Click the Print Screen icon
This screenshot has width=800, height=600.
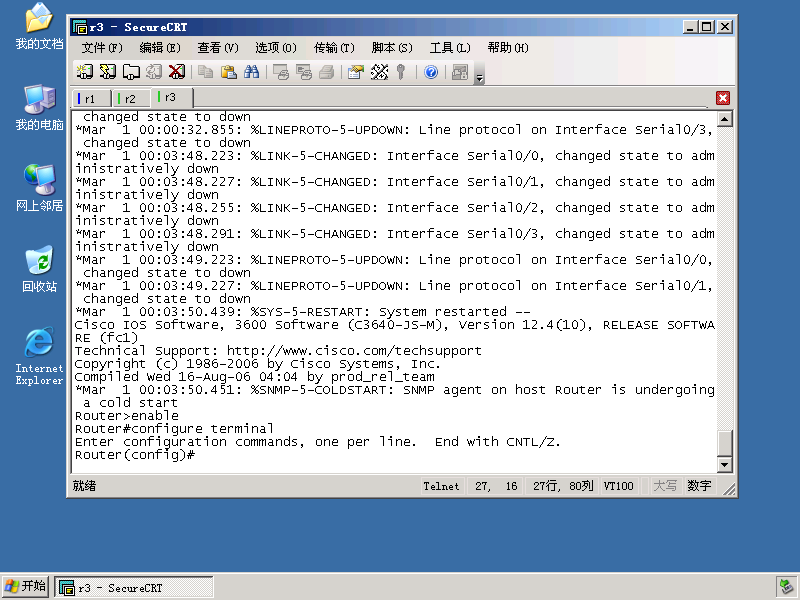[281, 72]
